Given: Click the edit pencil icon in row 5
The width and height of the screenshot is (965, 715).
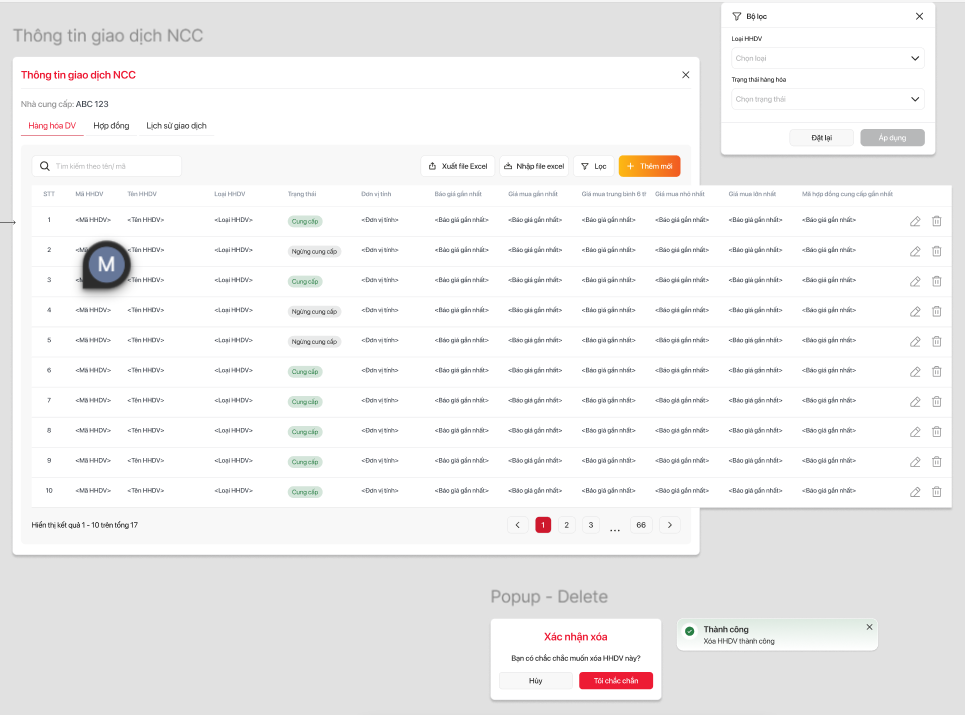Looking at the screenshot, I should coord(915,342).
